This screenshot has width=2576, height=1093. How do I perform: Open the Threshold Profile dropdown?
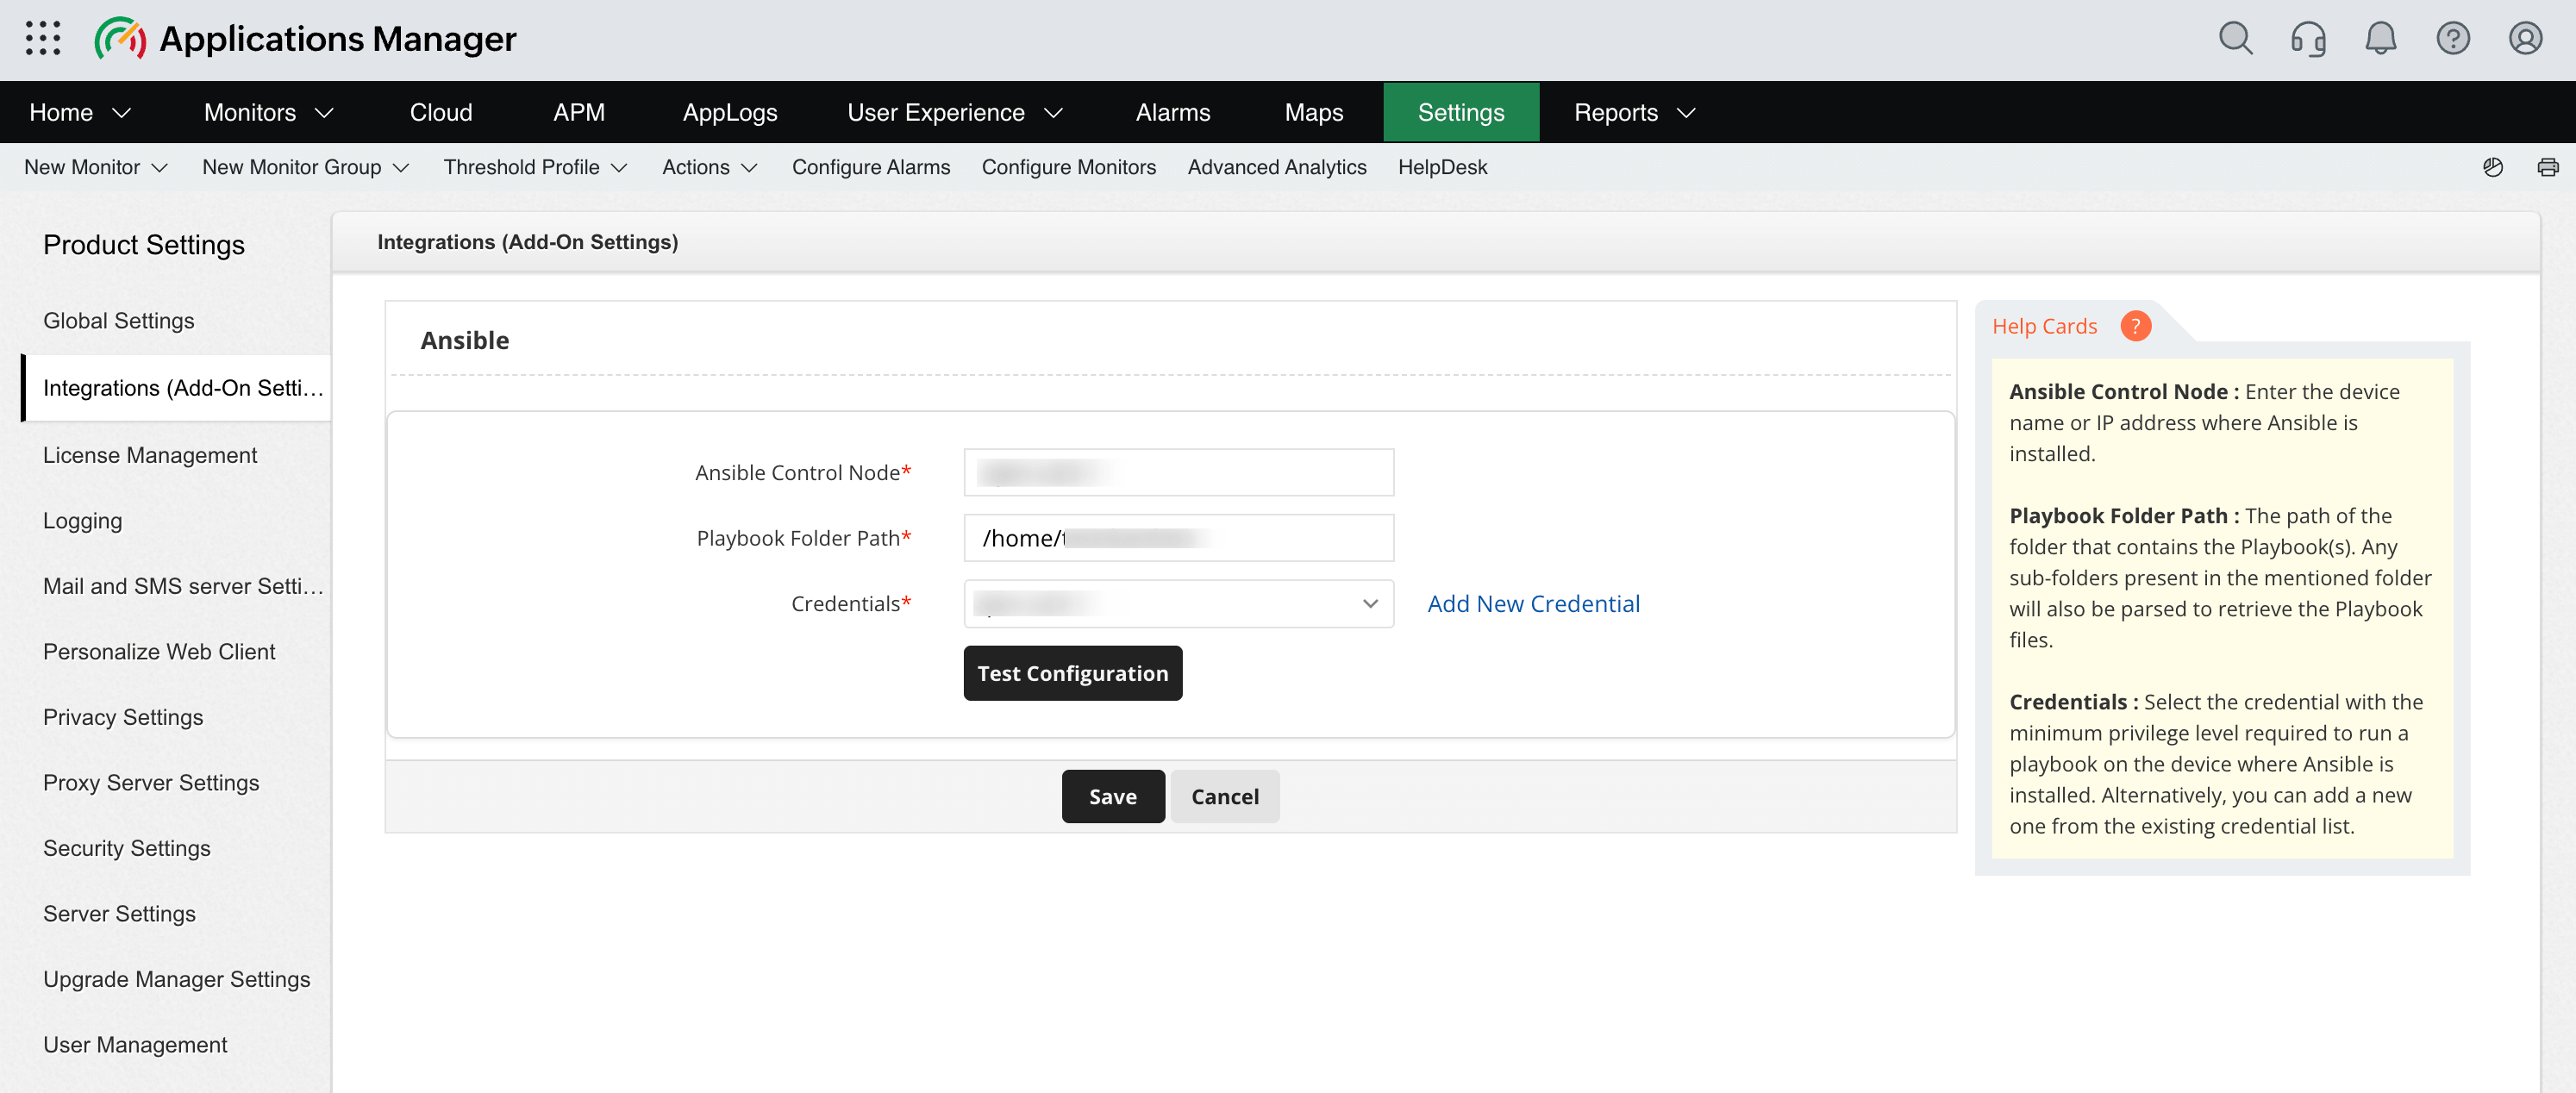[536, 167]
